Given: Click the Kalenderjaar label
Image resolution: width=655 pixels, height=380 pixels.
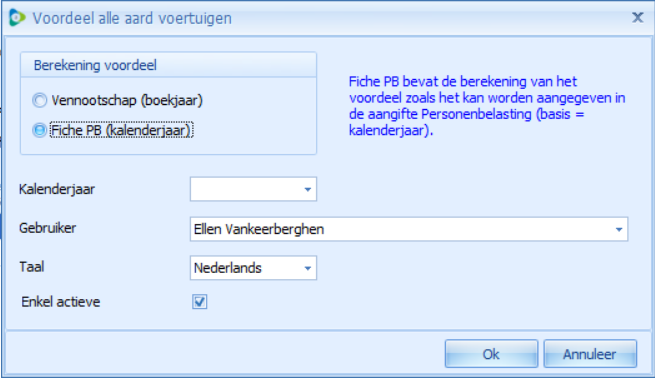Looking at the screenshot, I should click(57, 189).
